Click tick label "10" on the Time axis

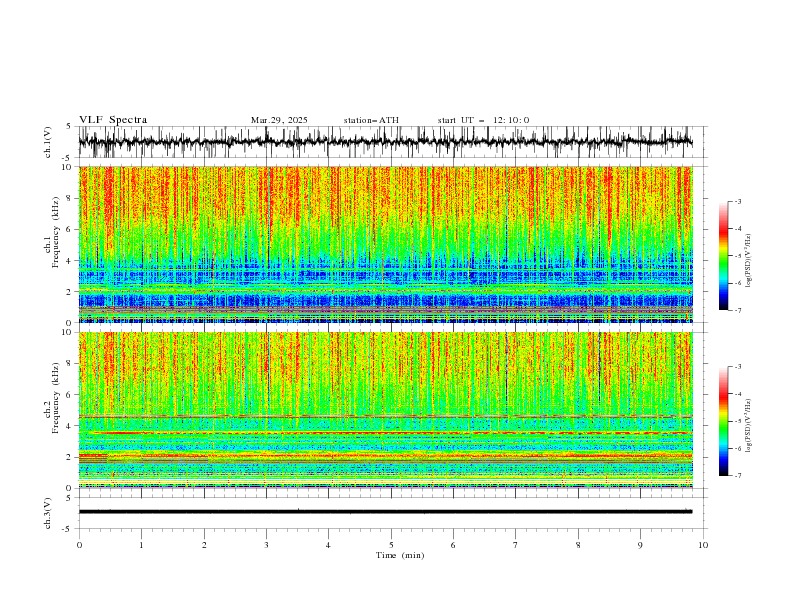[x=703, y=545]
